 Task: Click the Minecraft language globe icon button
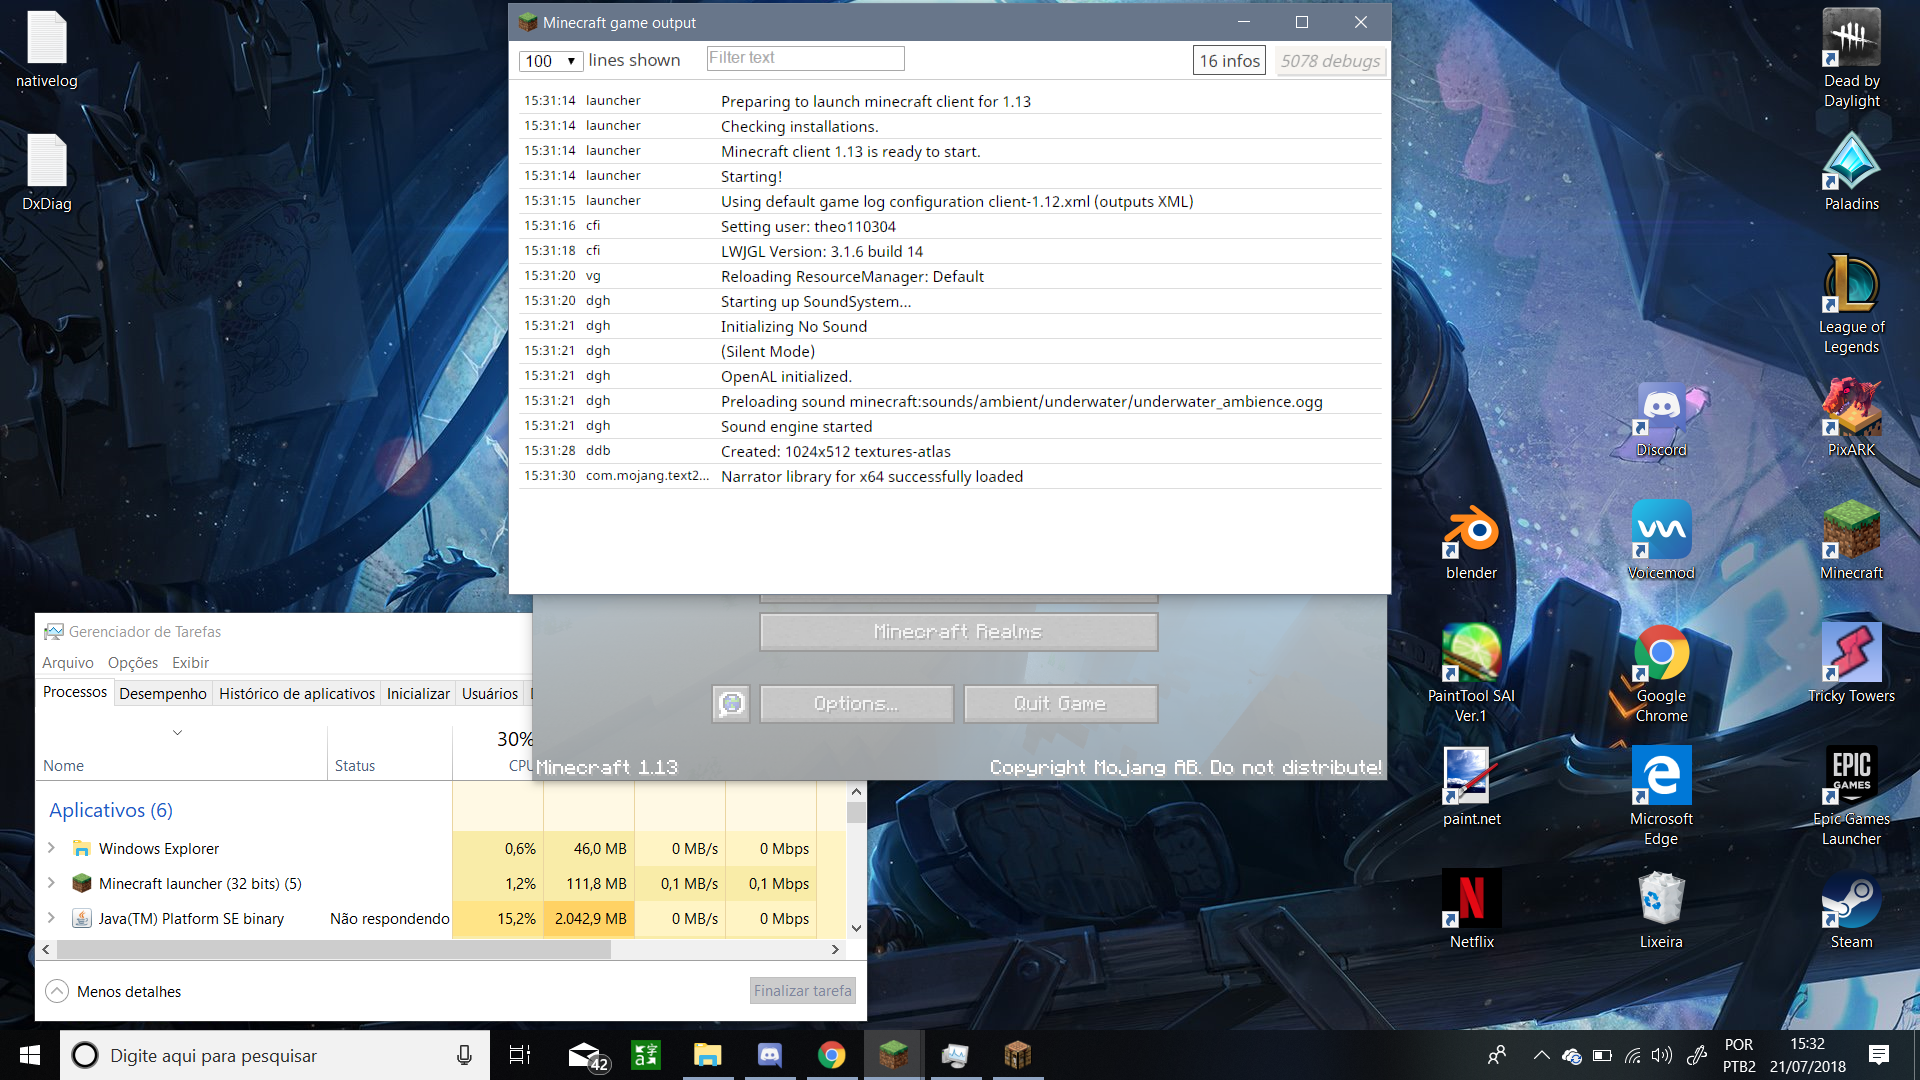(731, 704)
